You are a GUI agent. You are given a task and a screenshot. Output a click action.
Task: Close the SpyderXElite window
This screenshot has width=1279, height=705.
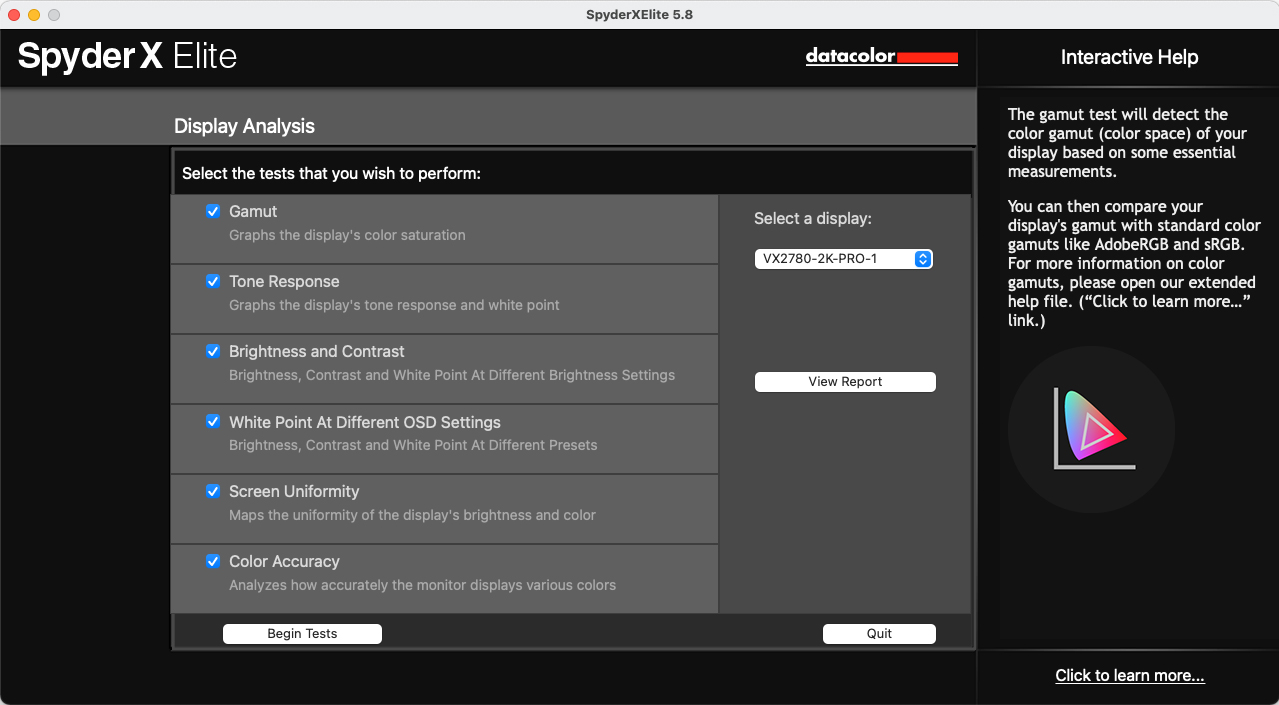14,15
